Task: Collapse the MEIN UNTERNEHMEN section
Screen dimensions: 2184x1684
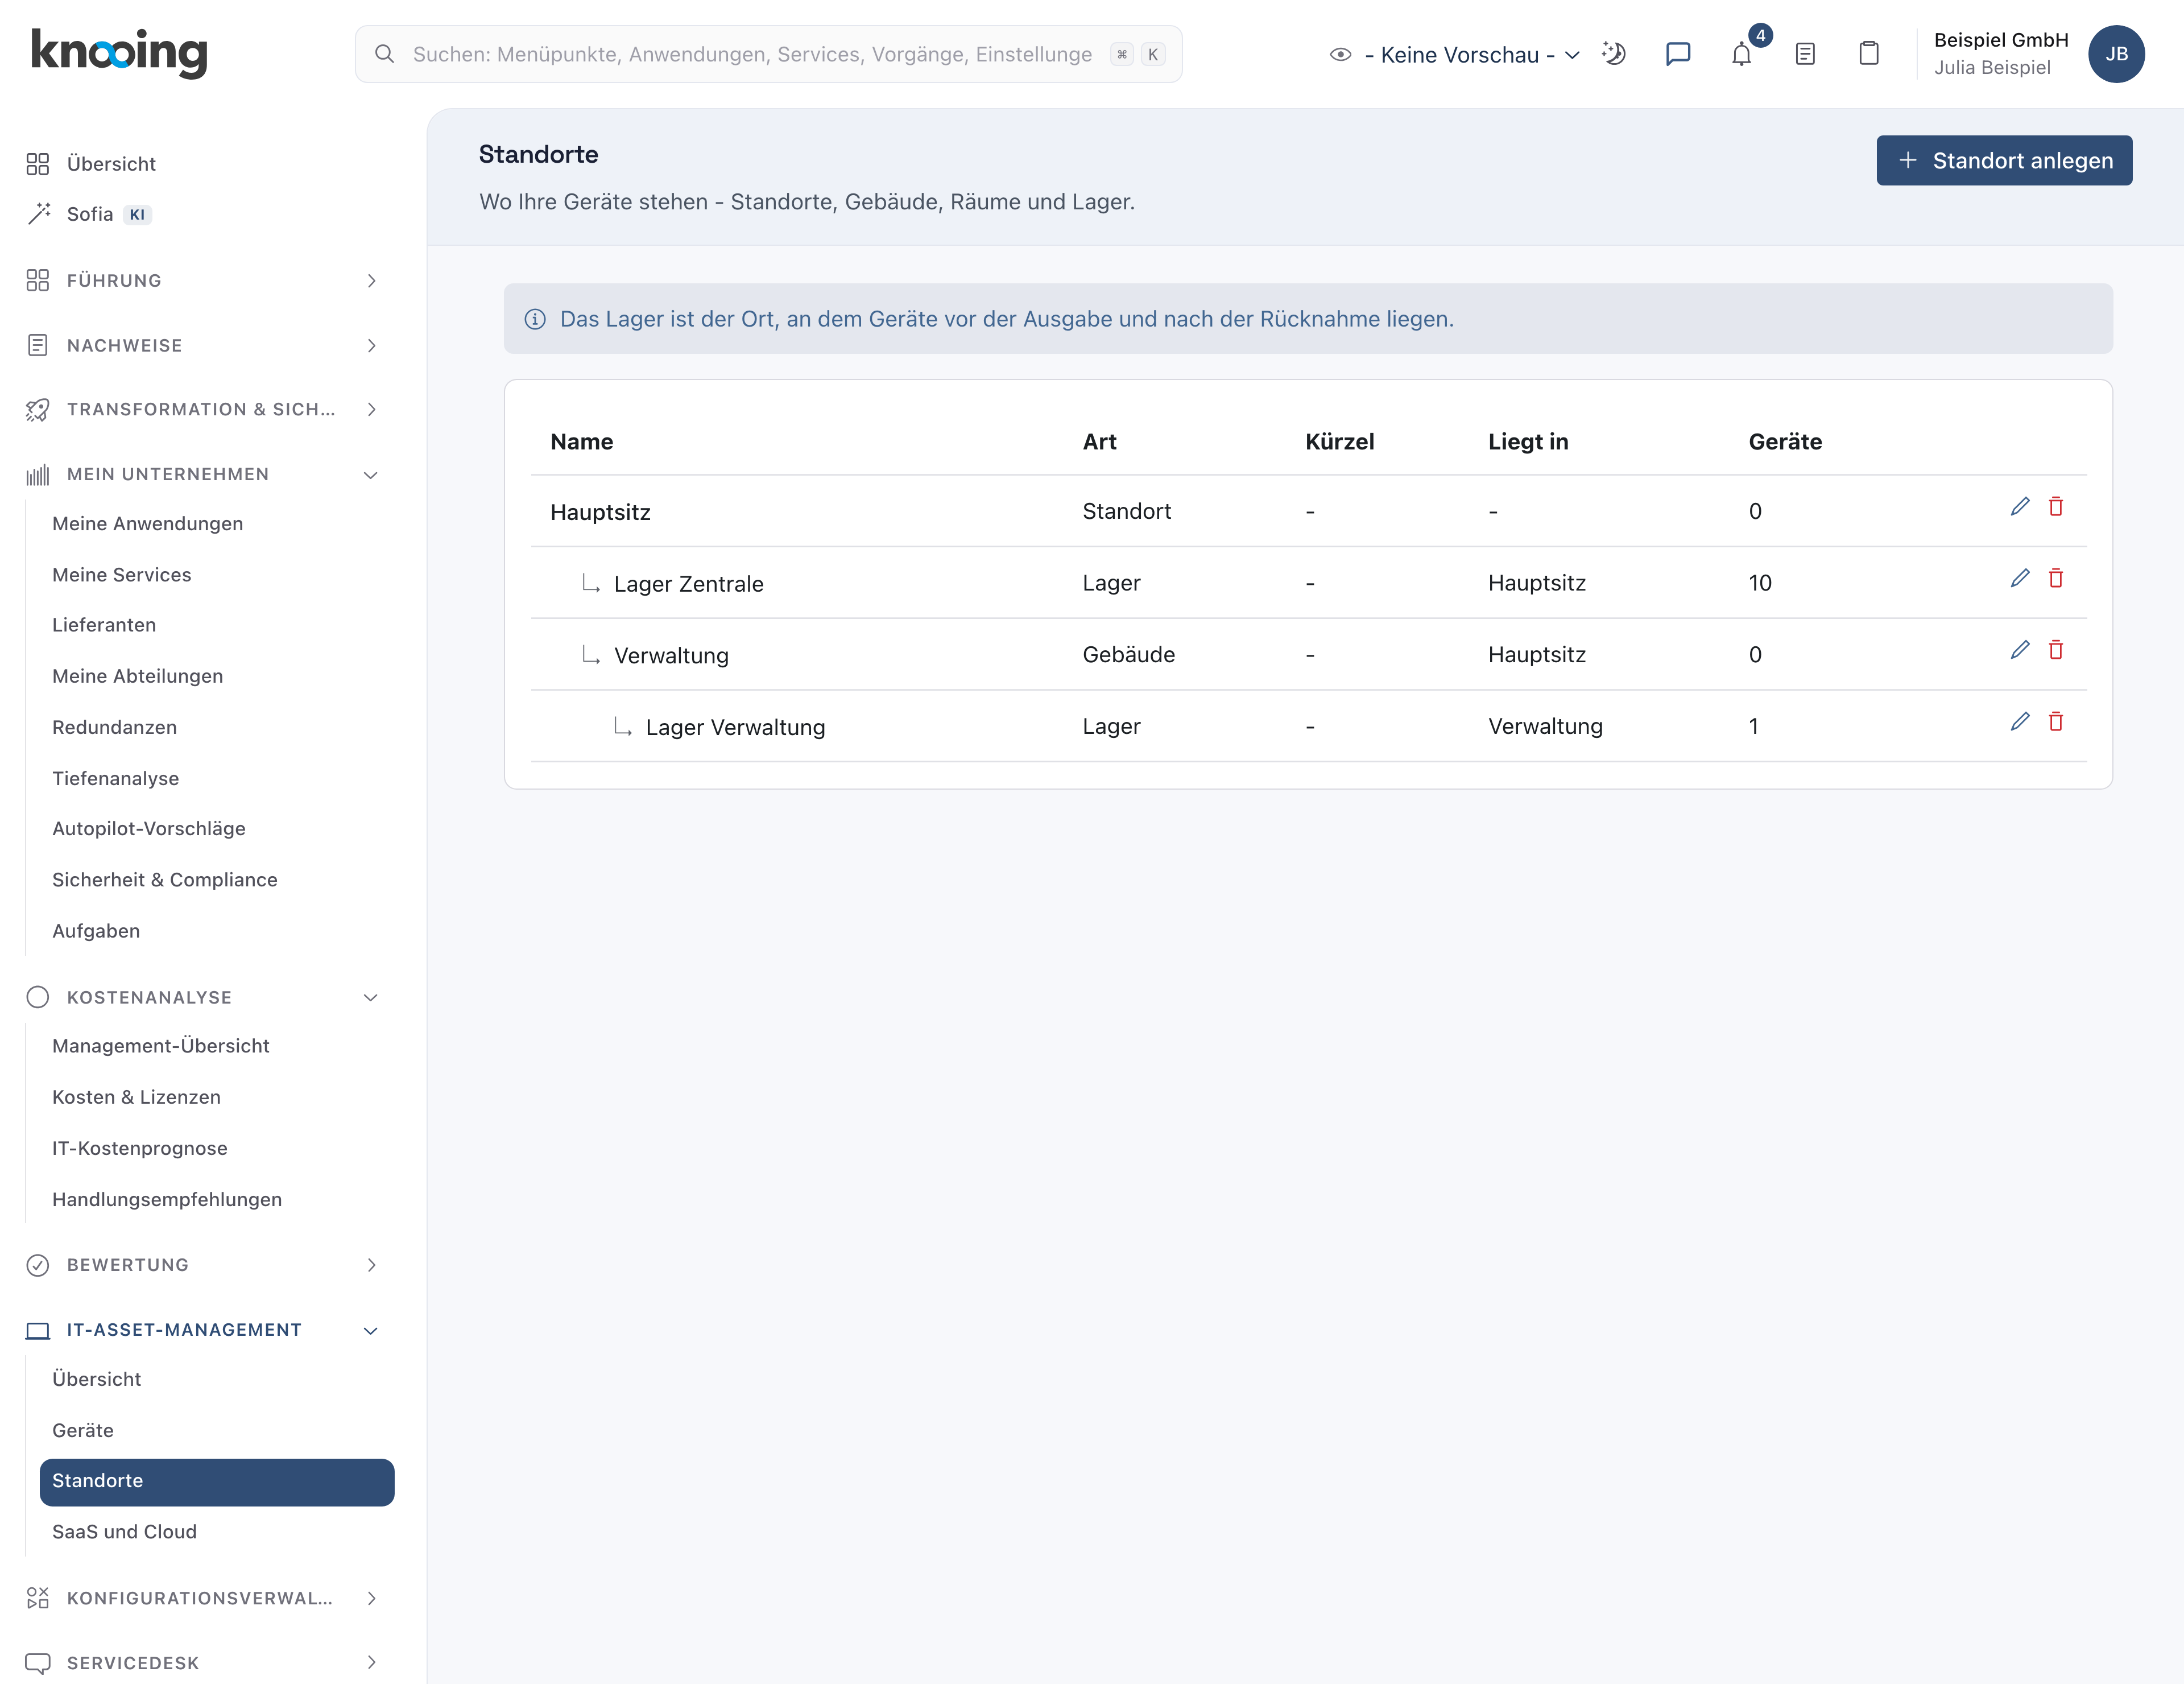Action: [x=202, y=474]
